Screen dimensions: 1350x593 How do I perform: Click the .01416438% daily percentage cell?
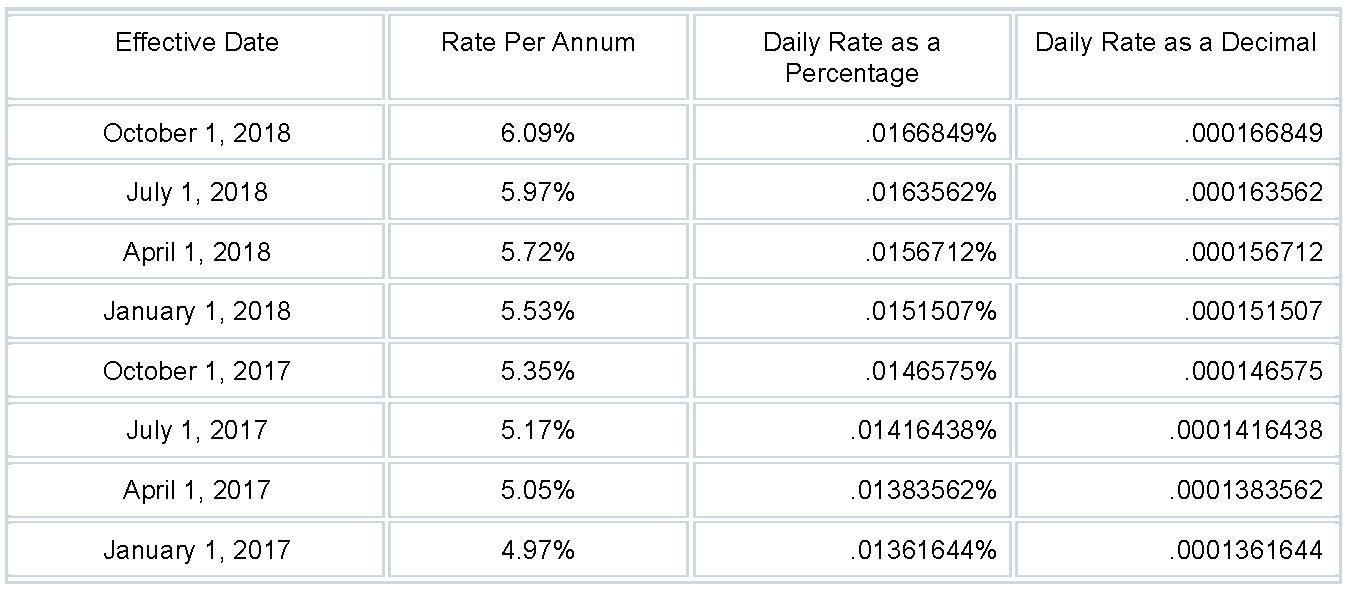click(923, 430)
